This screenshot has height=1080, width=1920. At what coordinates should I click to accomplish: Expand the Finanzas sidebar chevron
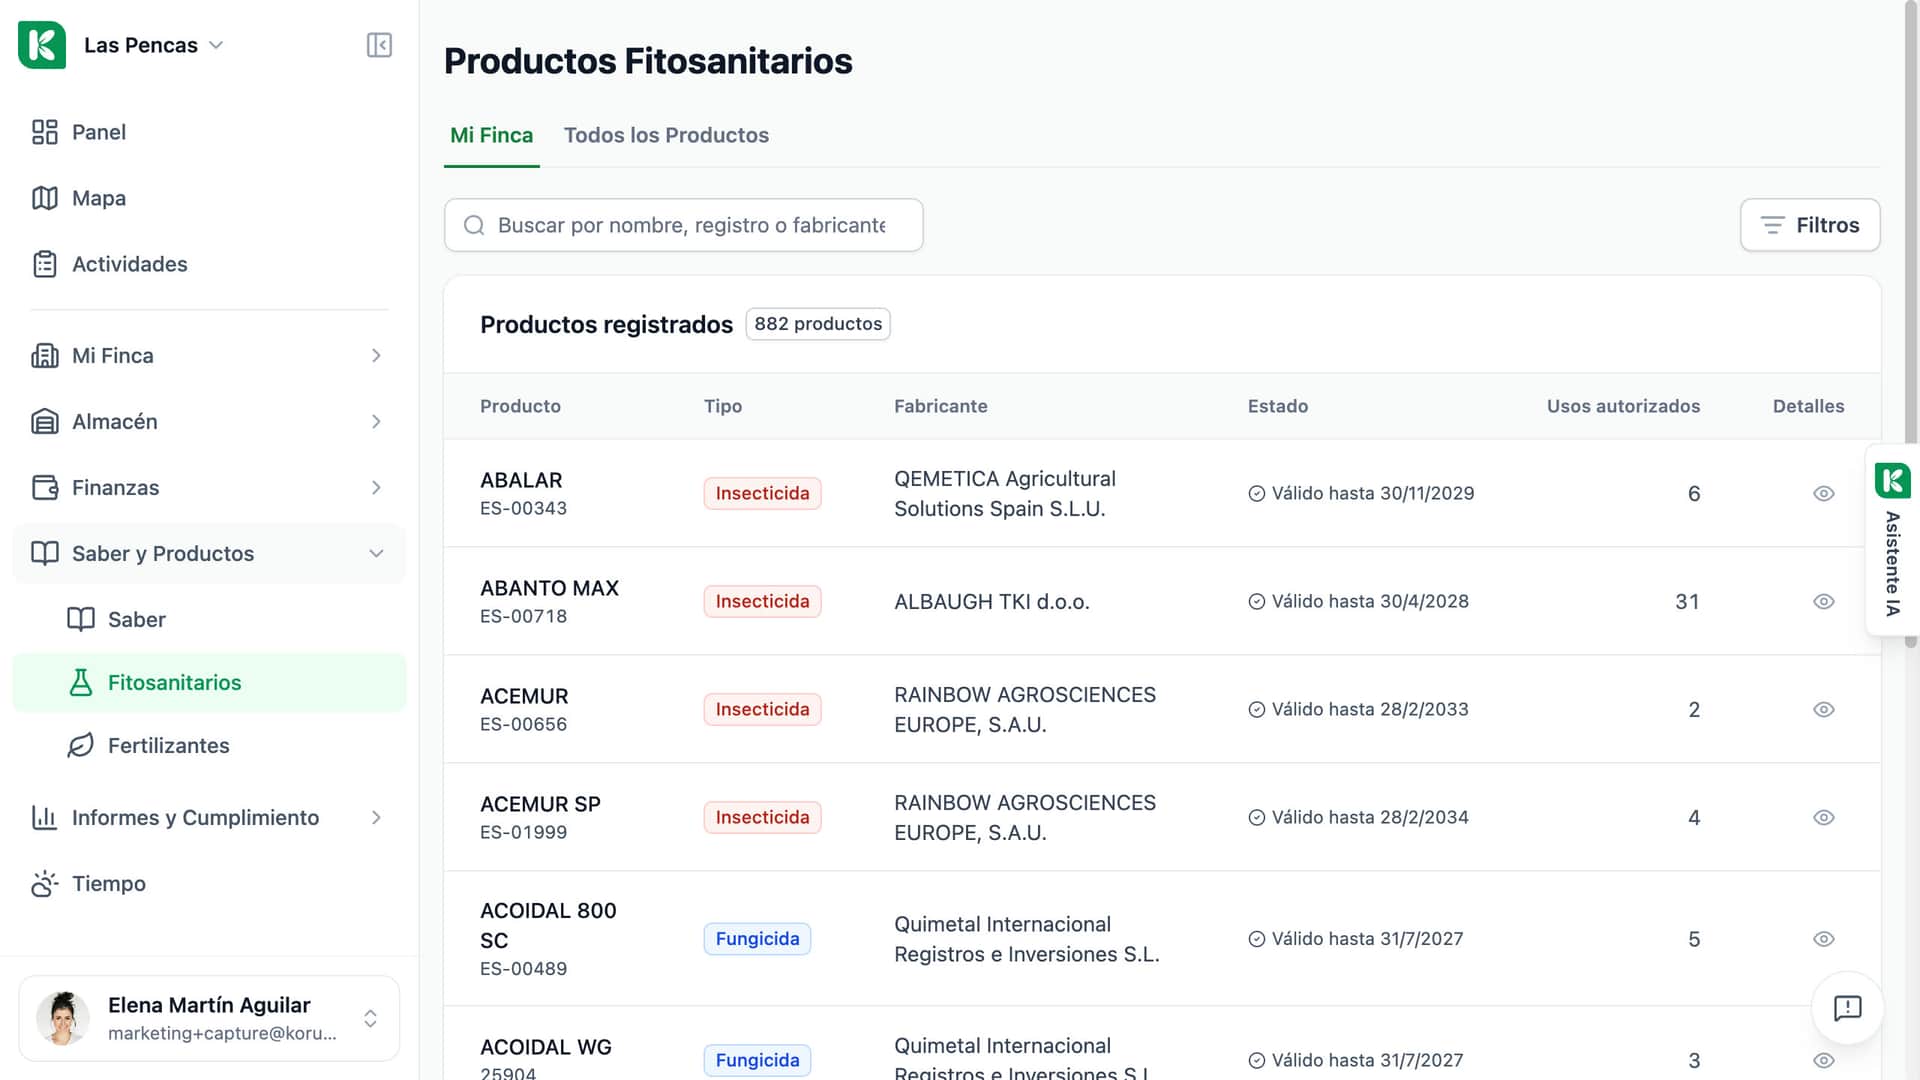point(376,488)
